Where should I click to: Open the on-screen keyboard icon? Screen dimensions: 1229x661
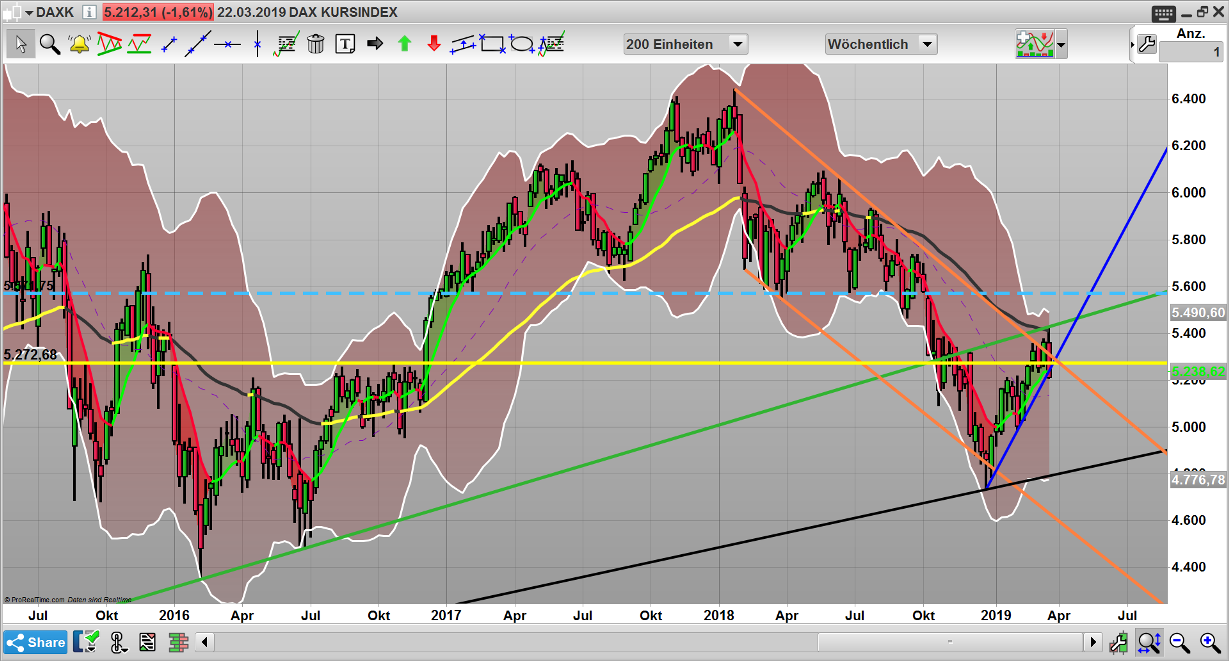click(x=1163, y=14)
